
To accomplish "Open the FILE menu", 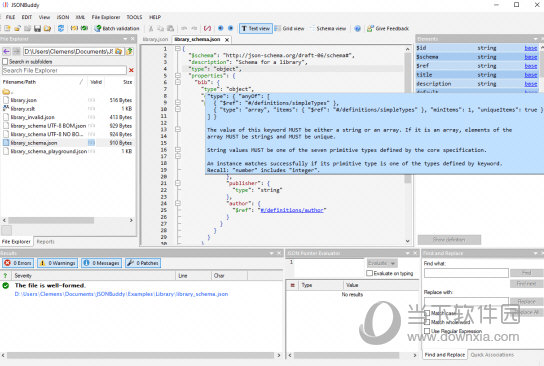I will click(x=10, y=17).
